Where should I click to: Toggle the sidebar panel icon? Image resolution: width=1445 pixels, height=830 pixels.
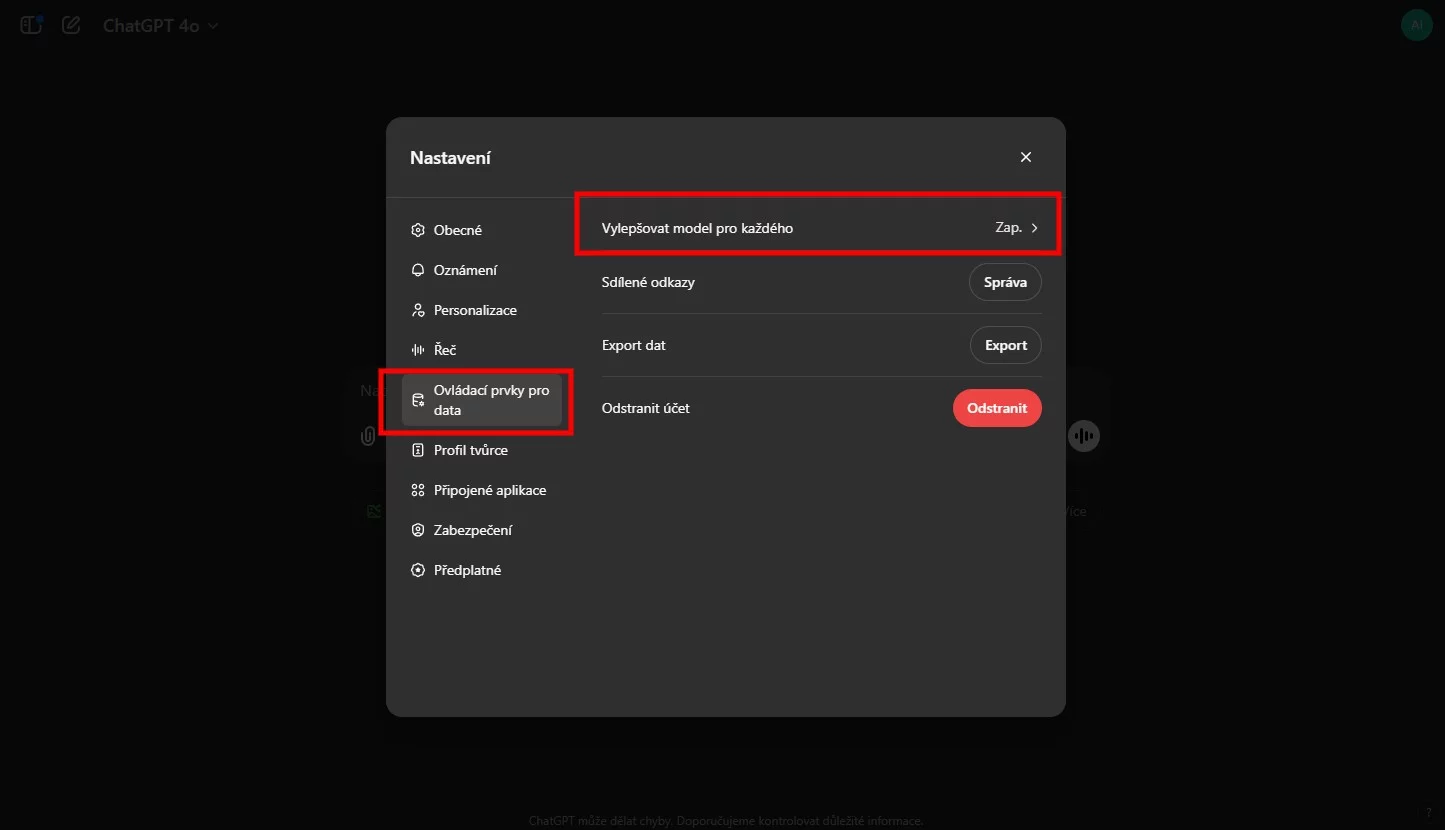pyautogui.click(x=31, y=25)
